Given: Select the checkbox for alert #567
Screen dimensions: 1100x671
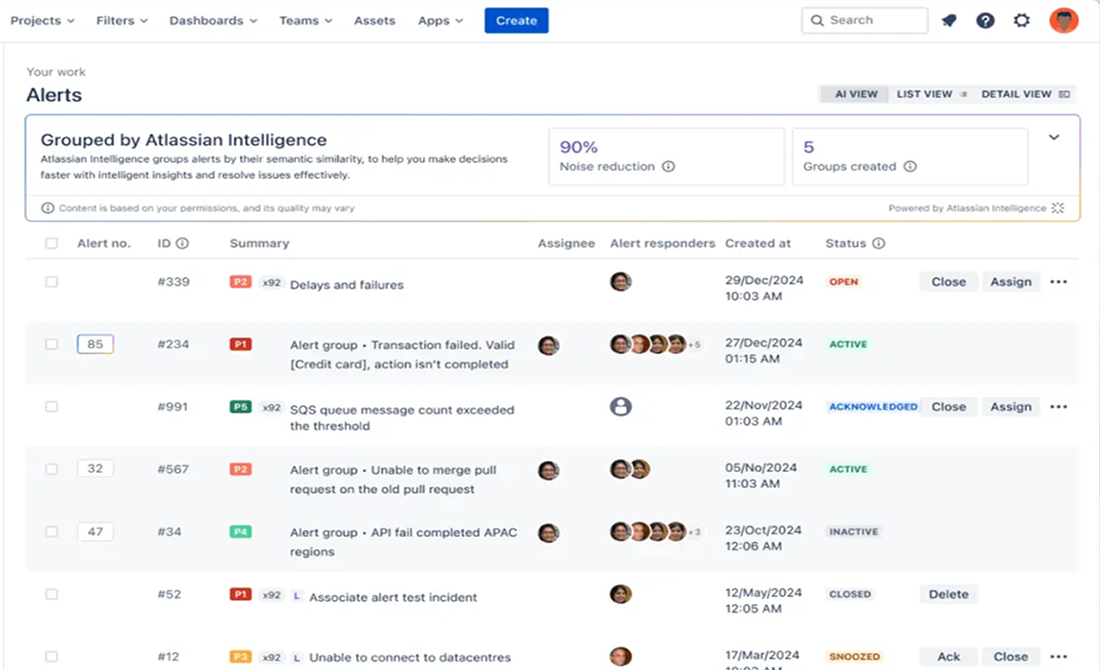Looking at the screenshot, I should [51, 470].
